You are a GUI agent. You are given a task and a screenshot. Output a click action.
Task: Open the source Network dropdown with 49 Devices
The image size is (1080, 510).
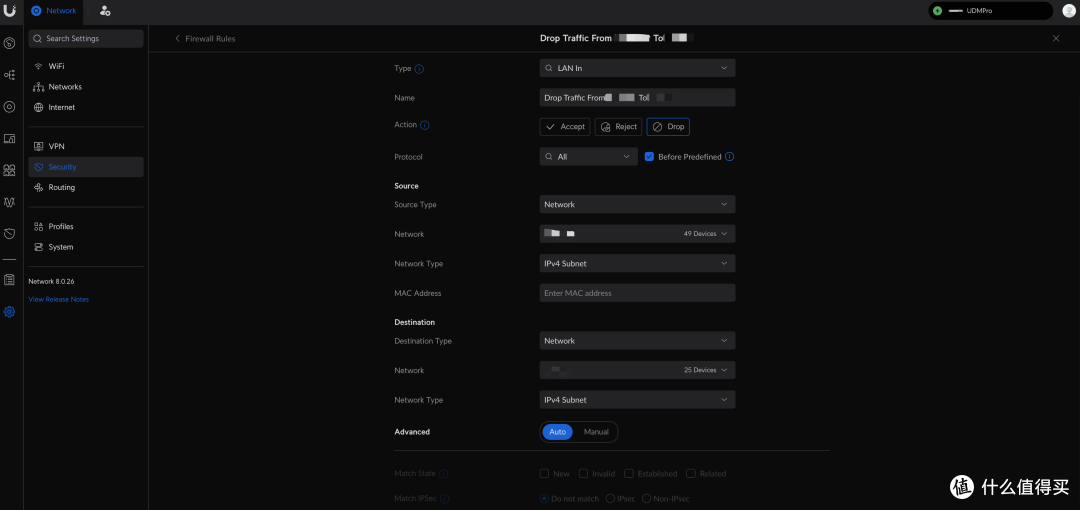[x=637, y=234]
